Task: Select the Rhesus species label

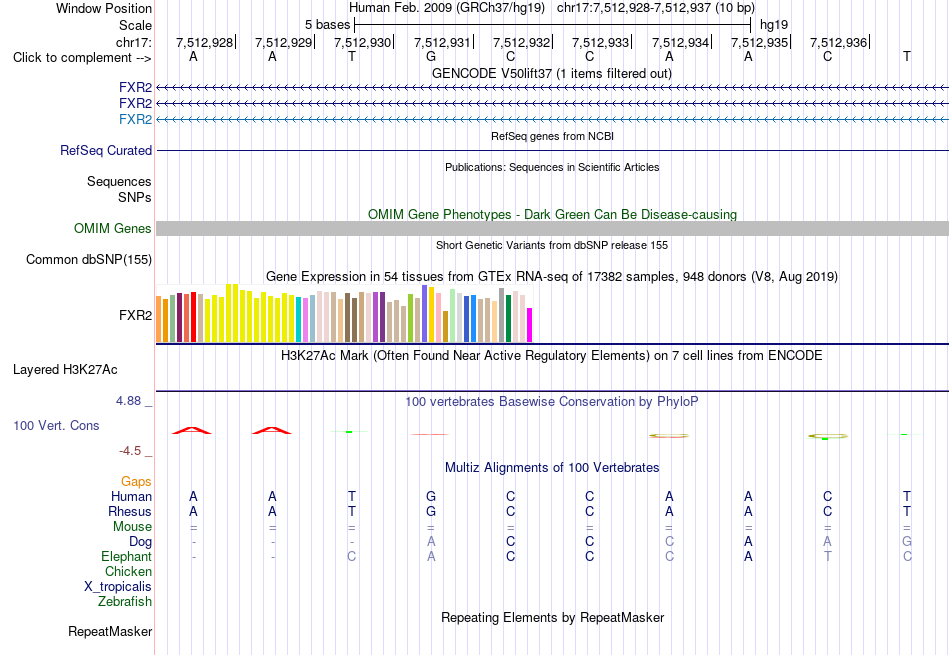Action: (130, 512)
